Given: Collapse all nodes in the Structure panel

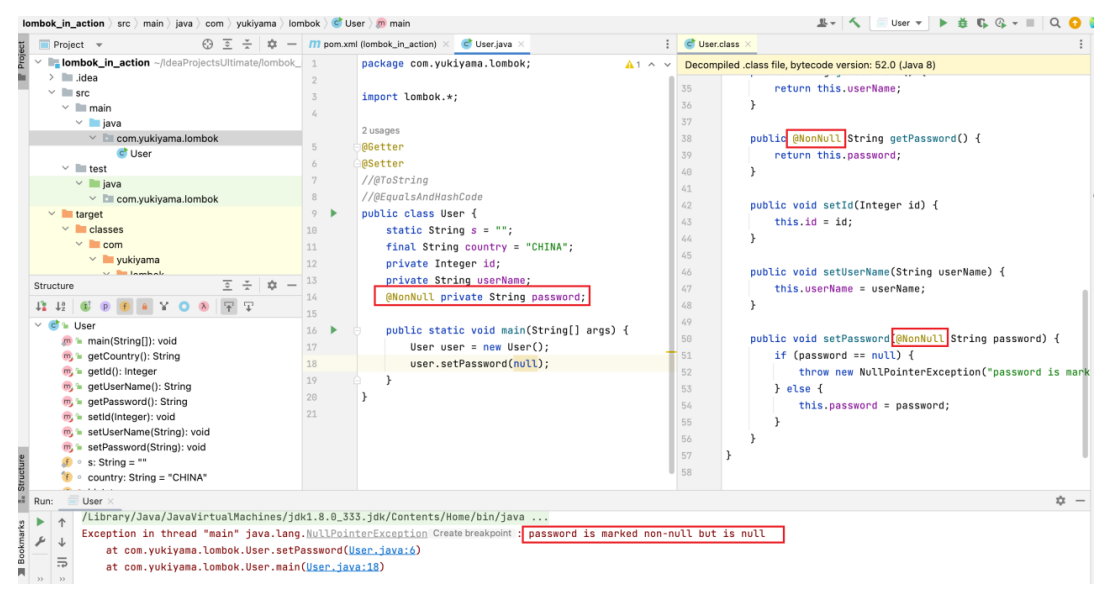Looking at the screenshot, I should (x=247, y=285).
